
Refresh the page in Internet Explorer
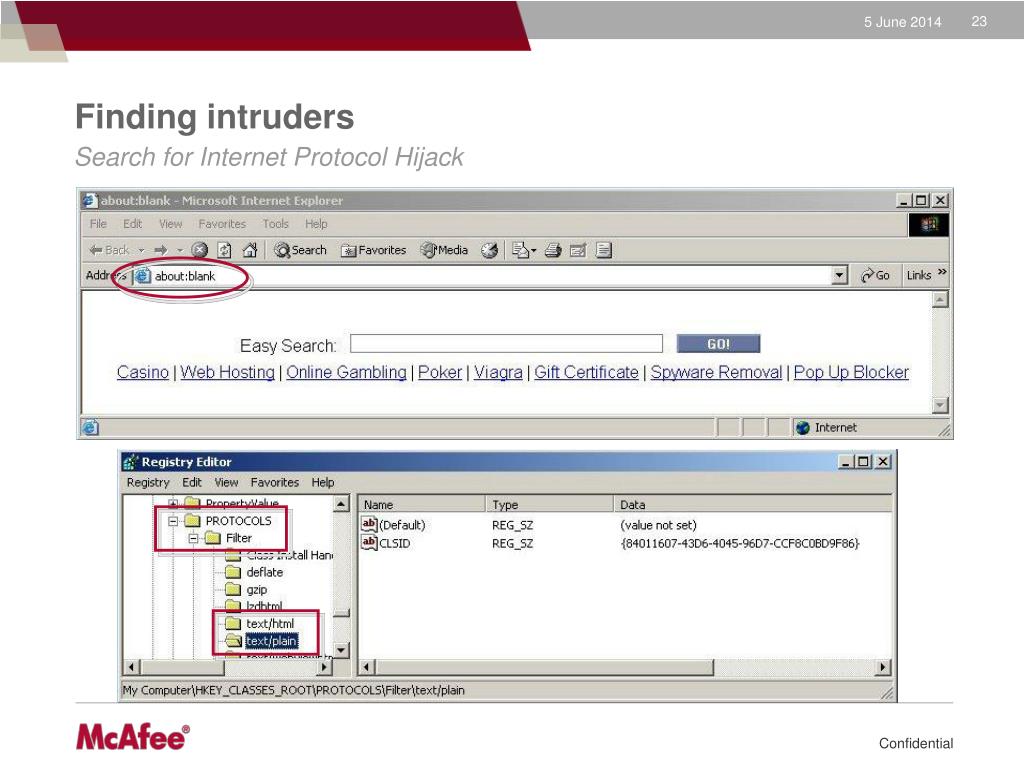(x=225, y=250)
